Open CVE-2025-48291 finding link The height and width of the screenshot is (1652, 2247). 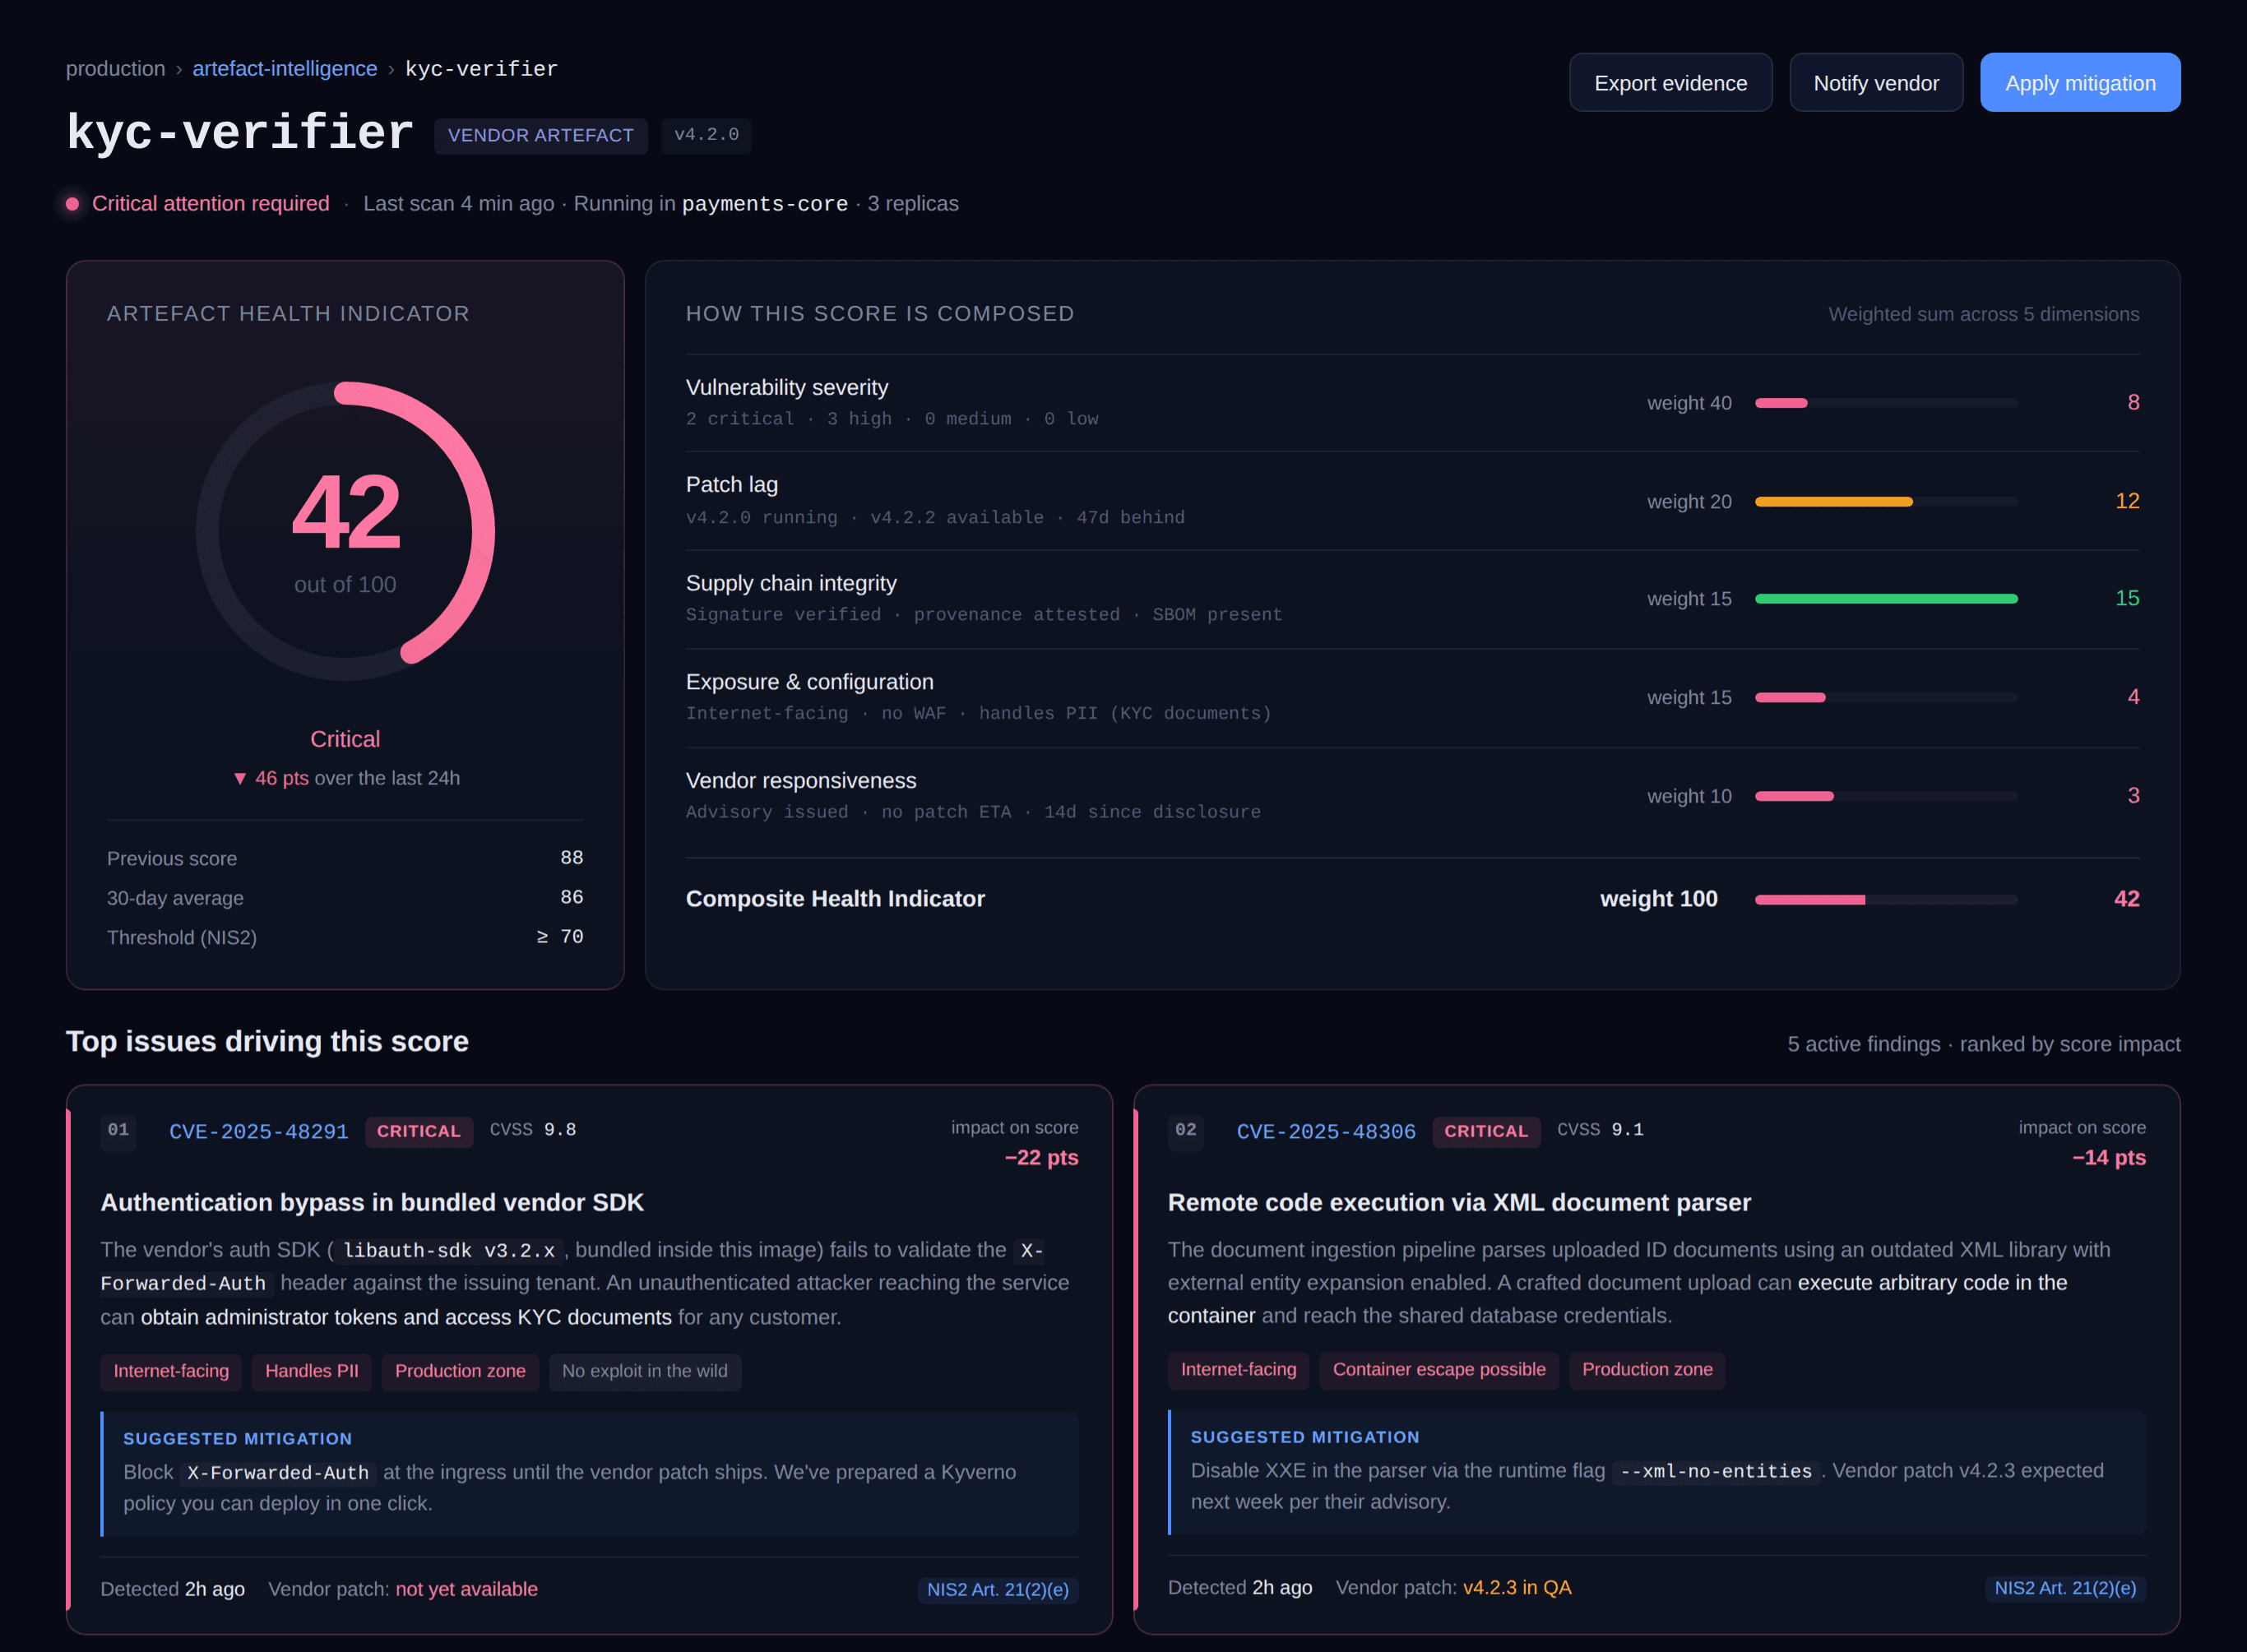(x=259, y=1131)
